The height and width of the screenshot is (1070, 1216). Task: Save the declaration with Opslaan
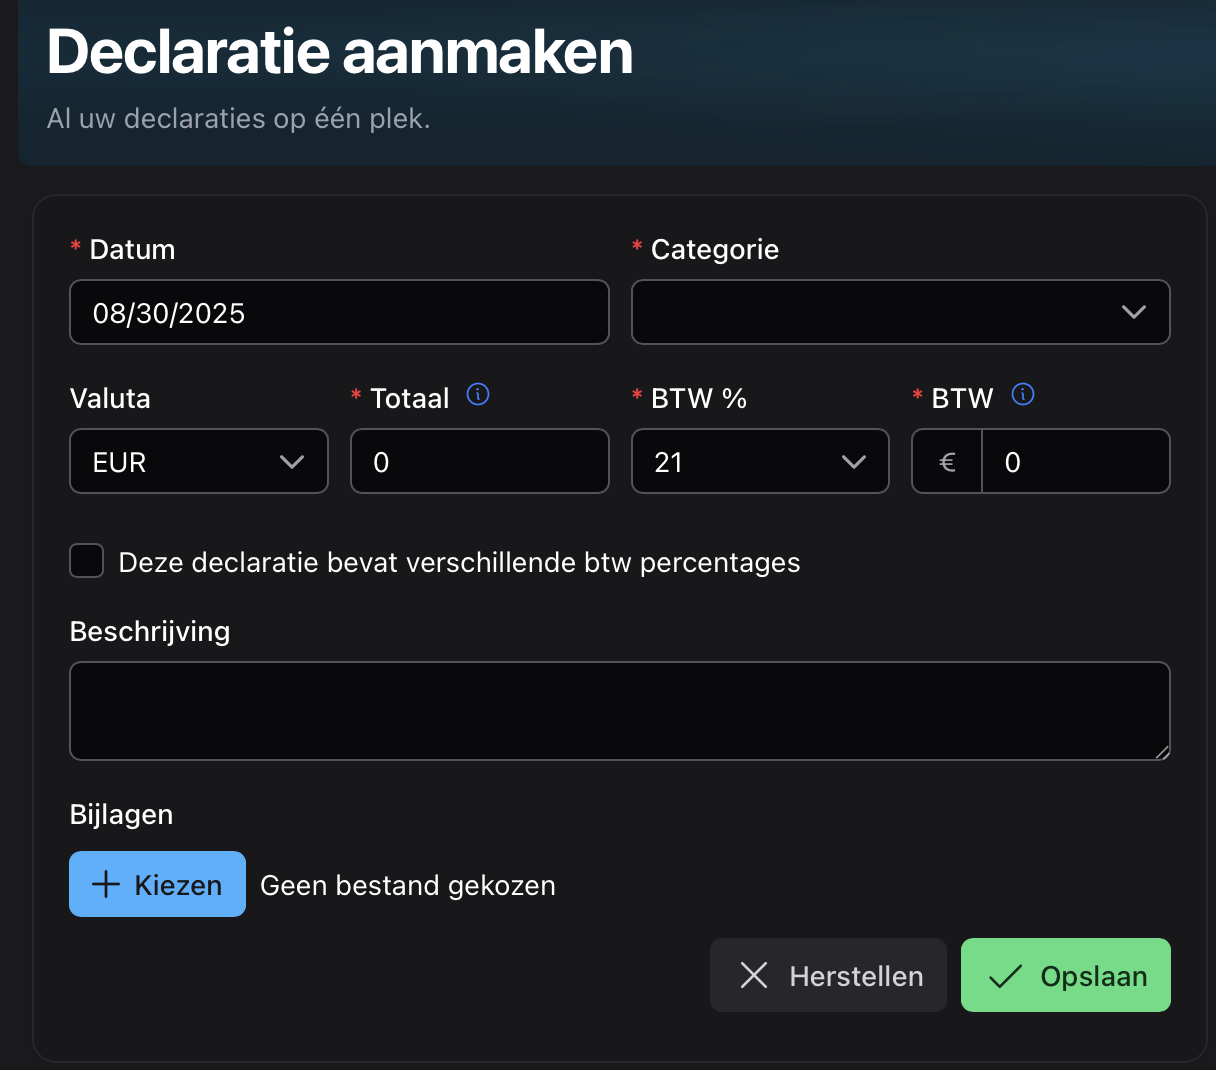pyautogui.click(x=1065, y=975)
